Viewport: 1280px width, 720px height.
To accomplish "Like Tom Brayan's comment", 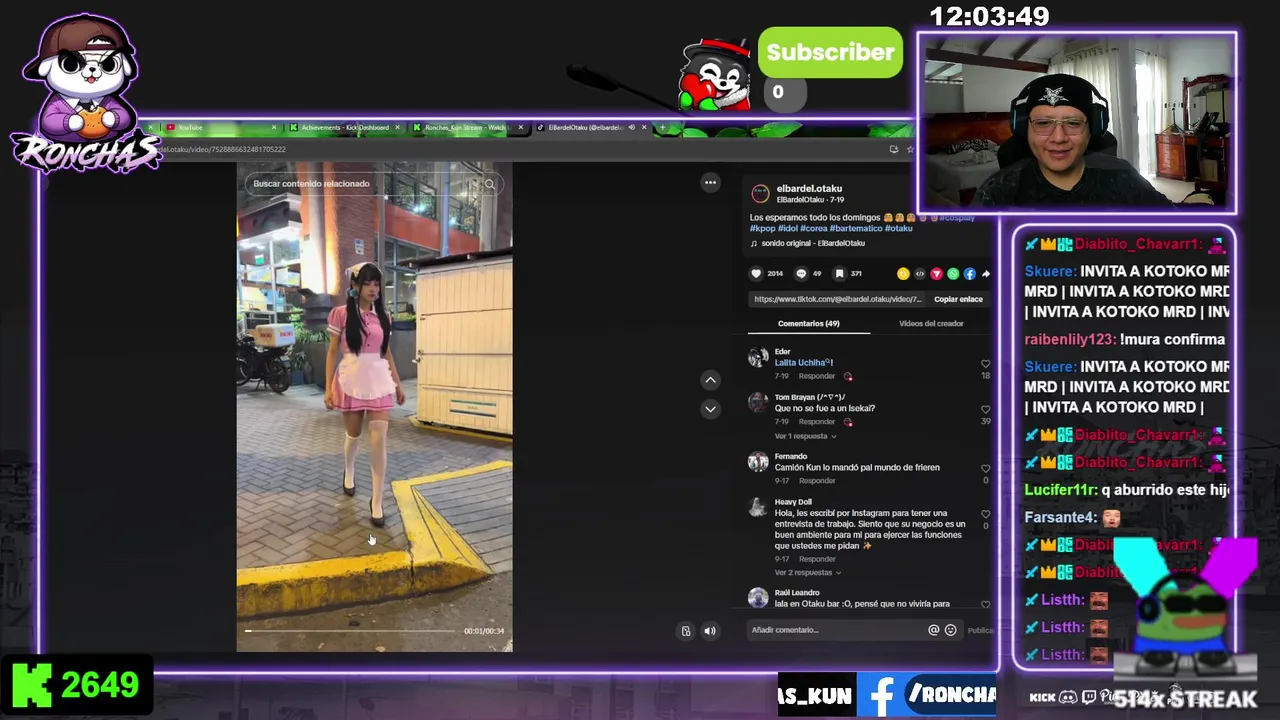I will (985, 410).
